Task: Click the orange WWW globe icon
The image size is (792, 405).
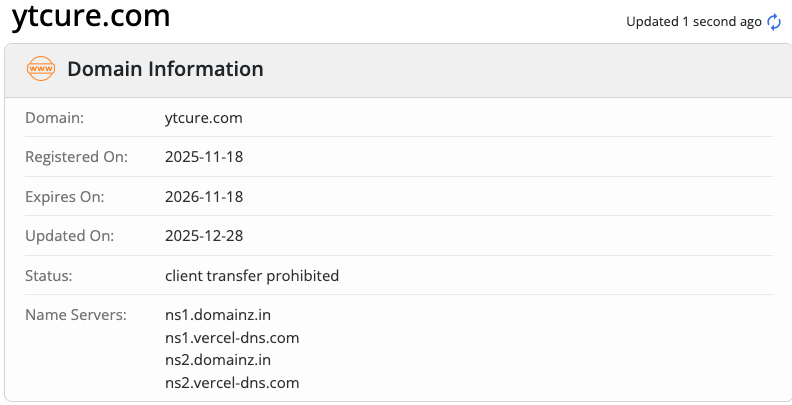Action: [41, 70]
